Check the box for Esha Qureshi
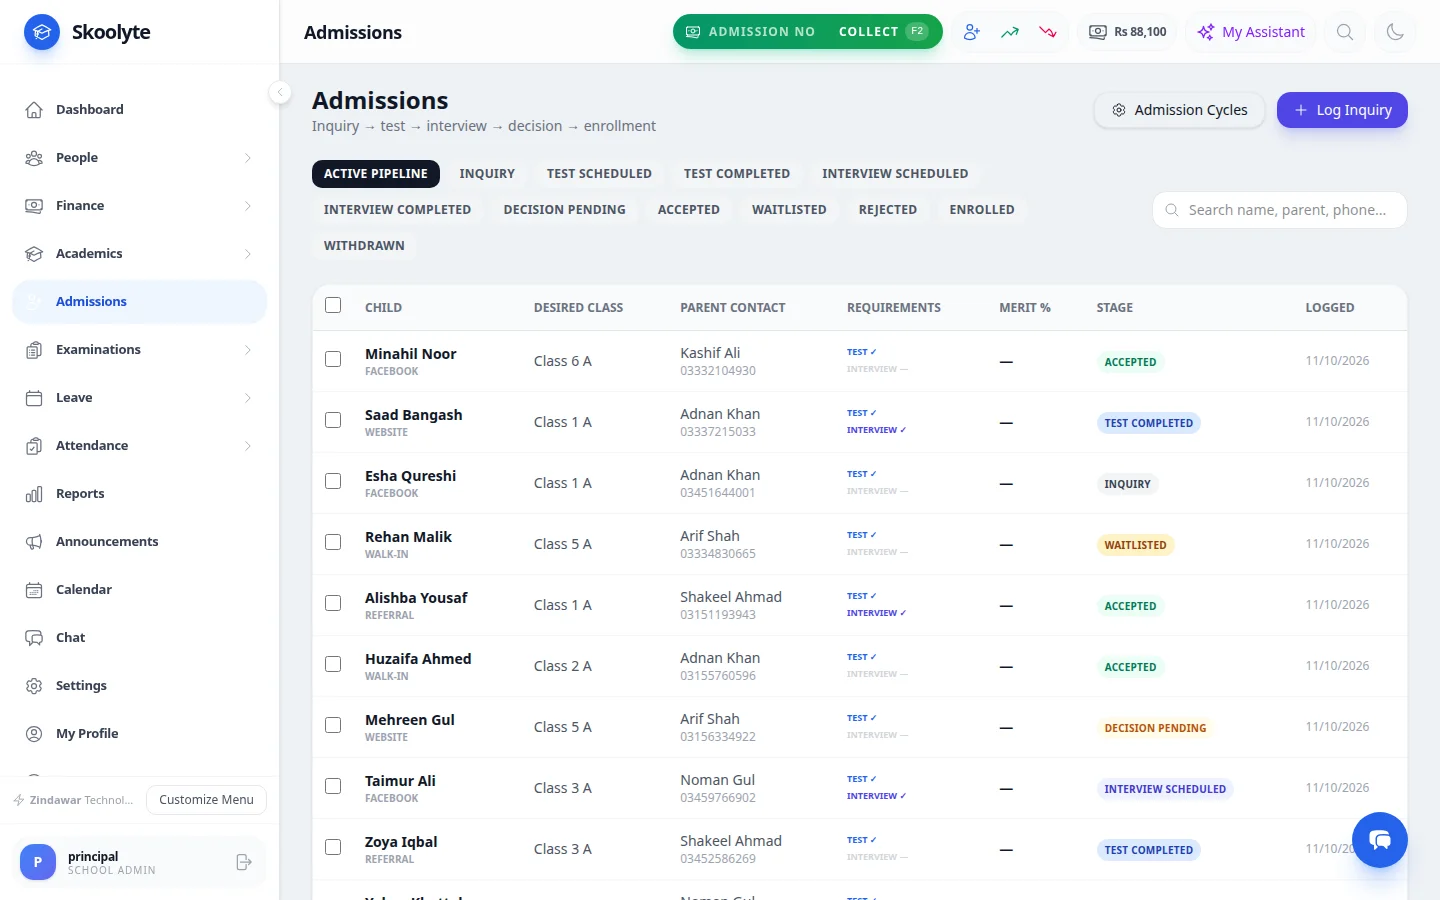The width and height of the screenshot is (1440, 900). [333, 481]
